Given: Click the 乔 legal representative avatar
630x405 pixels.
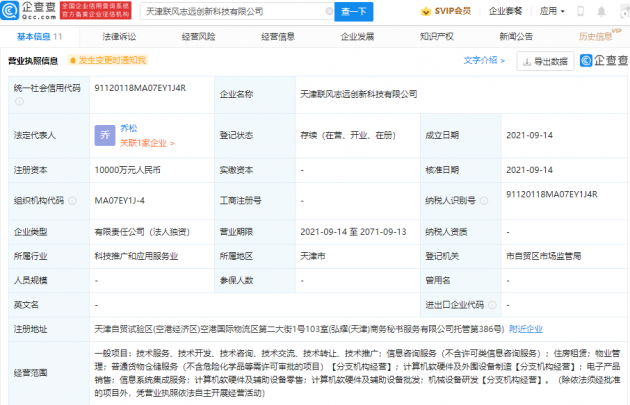Looking at the screenshot, I should point(104,135).
